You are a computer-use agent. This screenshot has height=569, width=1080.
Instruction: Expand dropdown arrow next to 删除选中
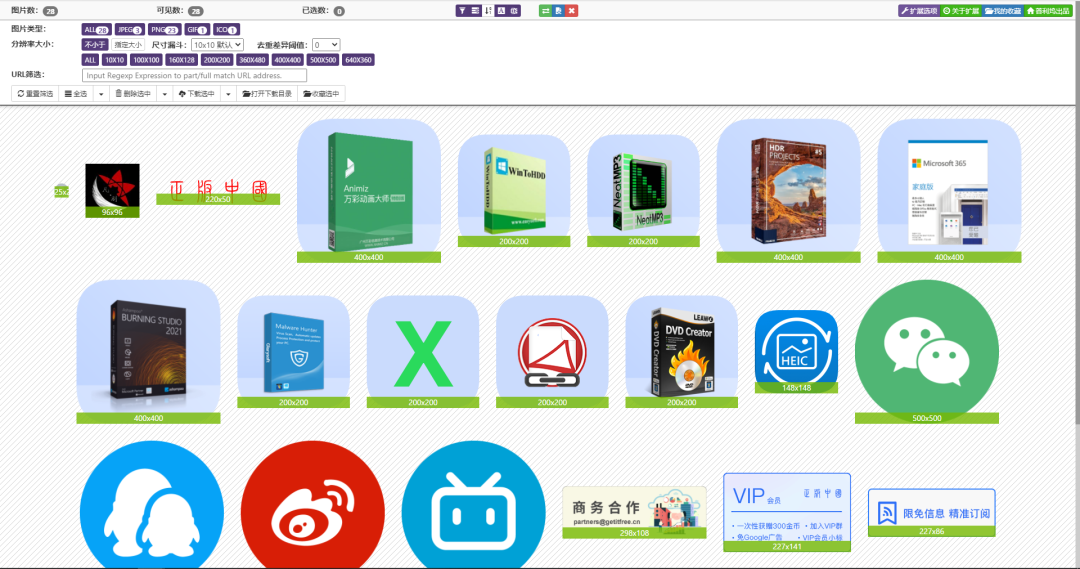point(165,94)
